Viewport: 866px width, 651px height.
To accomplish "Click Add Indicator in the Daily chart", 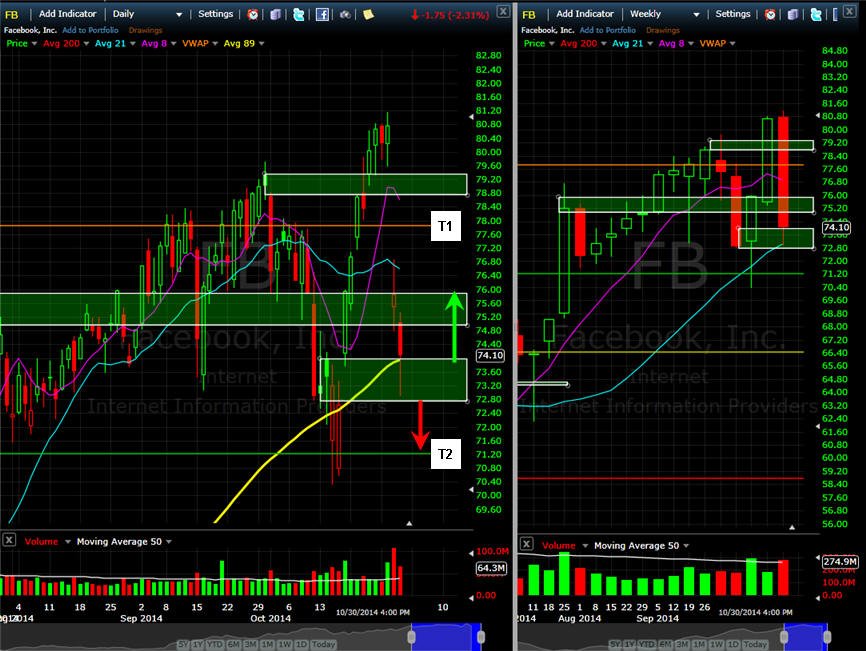I will pos(67,14).
